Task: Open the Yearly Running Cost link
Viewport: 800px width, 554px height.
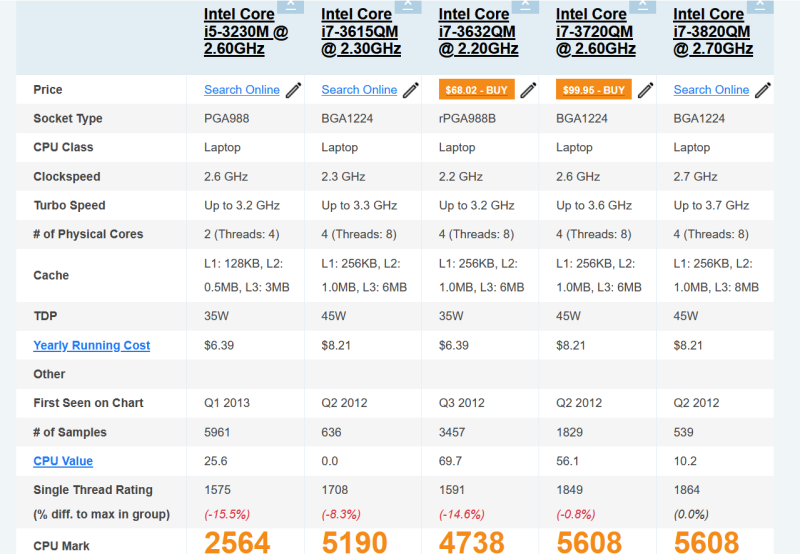Action: (x=92, y=345)
